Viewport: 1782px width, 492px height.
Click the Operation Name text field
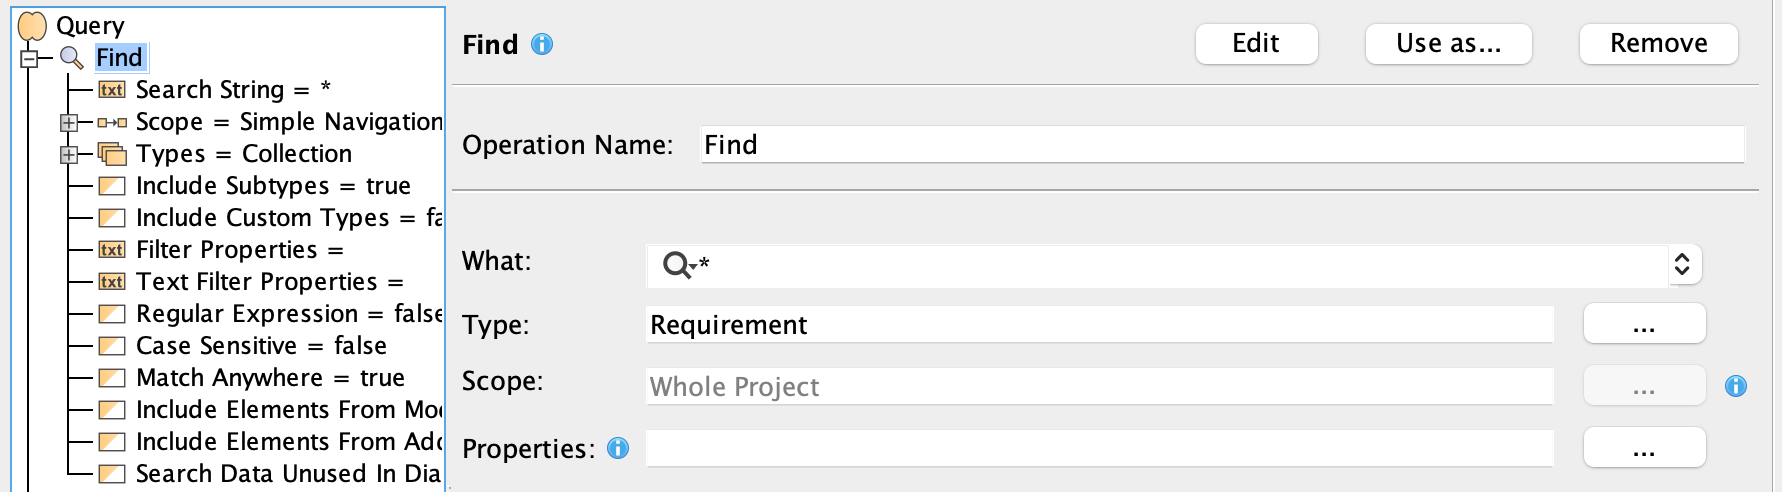pyautogui.click(x=1222, y=145)
